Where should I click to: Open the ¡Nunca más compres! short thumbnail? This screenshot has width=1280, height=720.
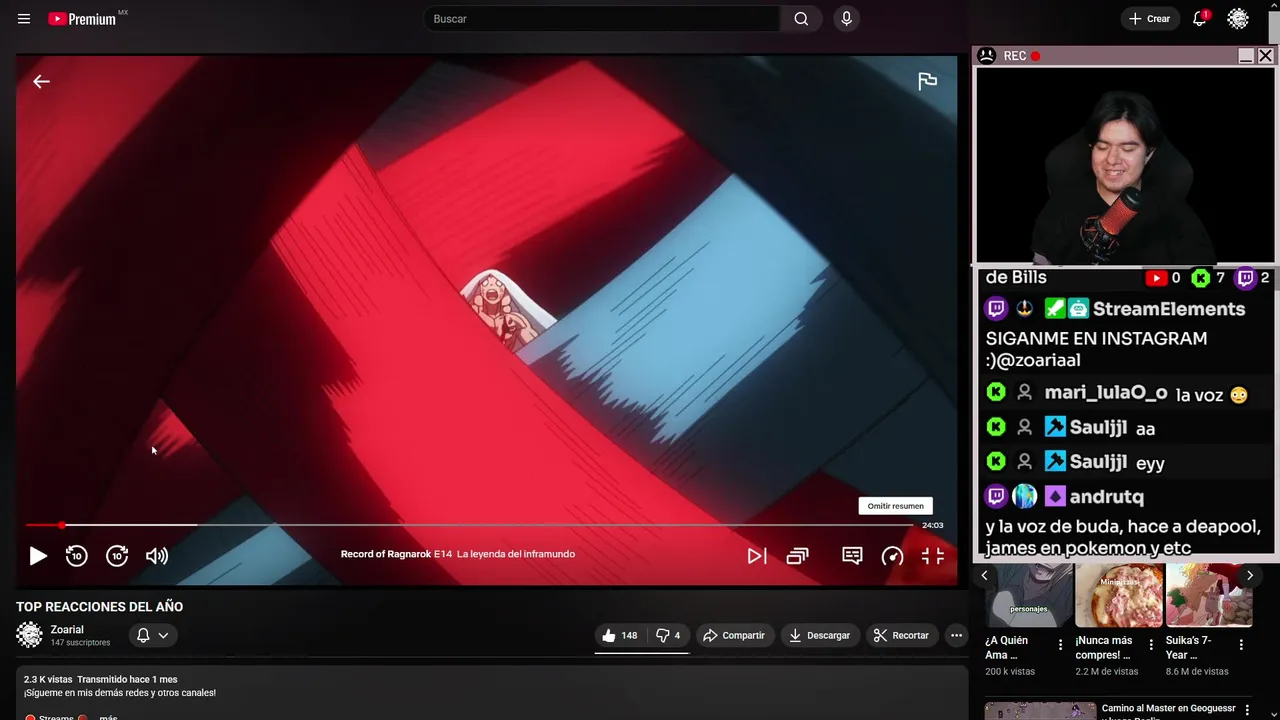(1119, 595)
